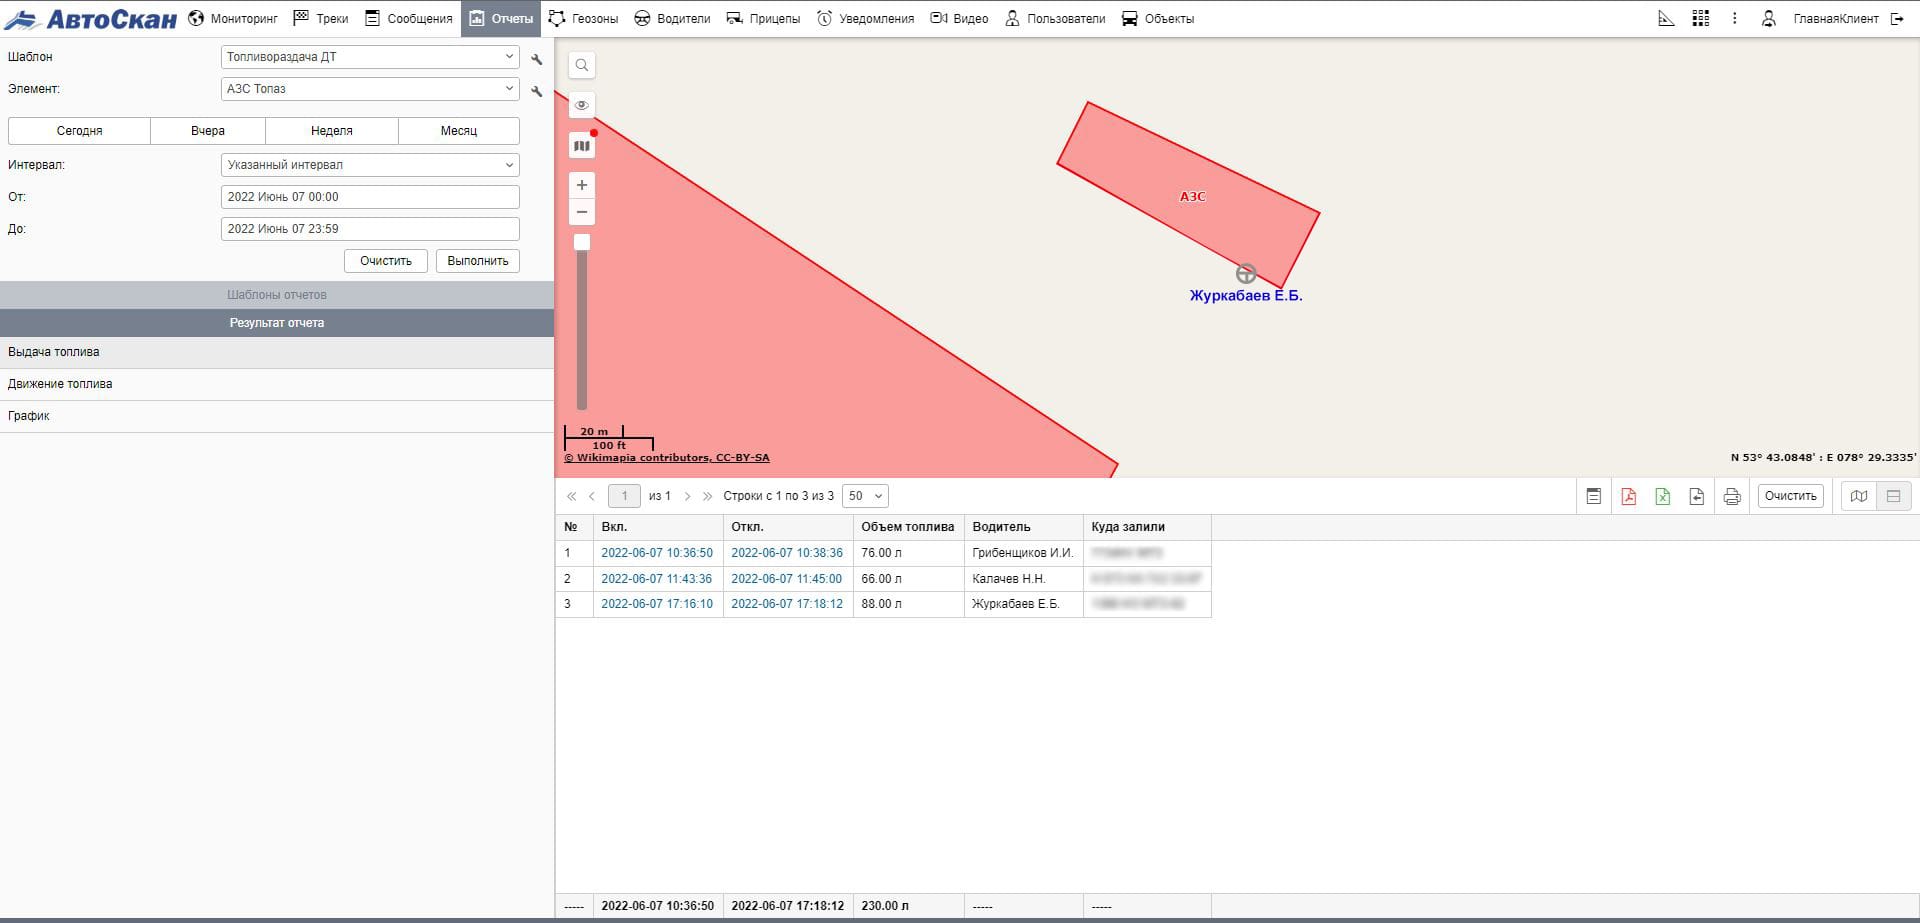This screenshot has height=923, width=1920.
Task: Change the rows-per-page dropdown of 50
Action: click(x=865, y=496)
